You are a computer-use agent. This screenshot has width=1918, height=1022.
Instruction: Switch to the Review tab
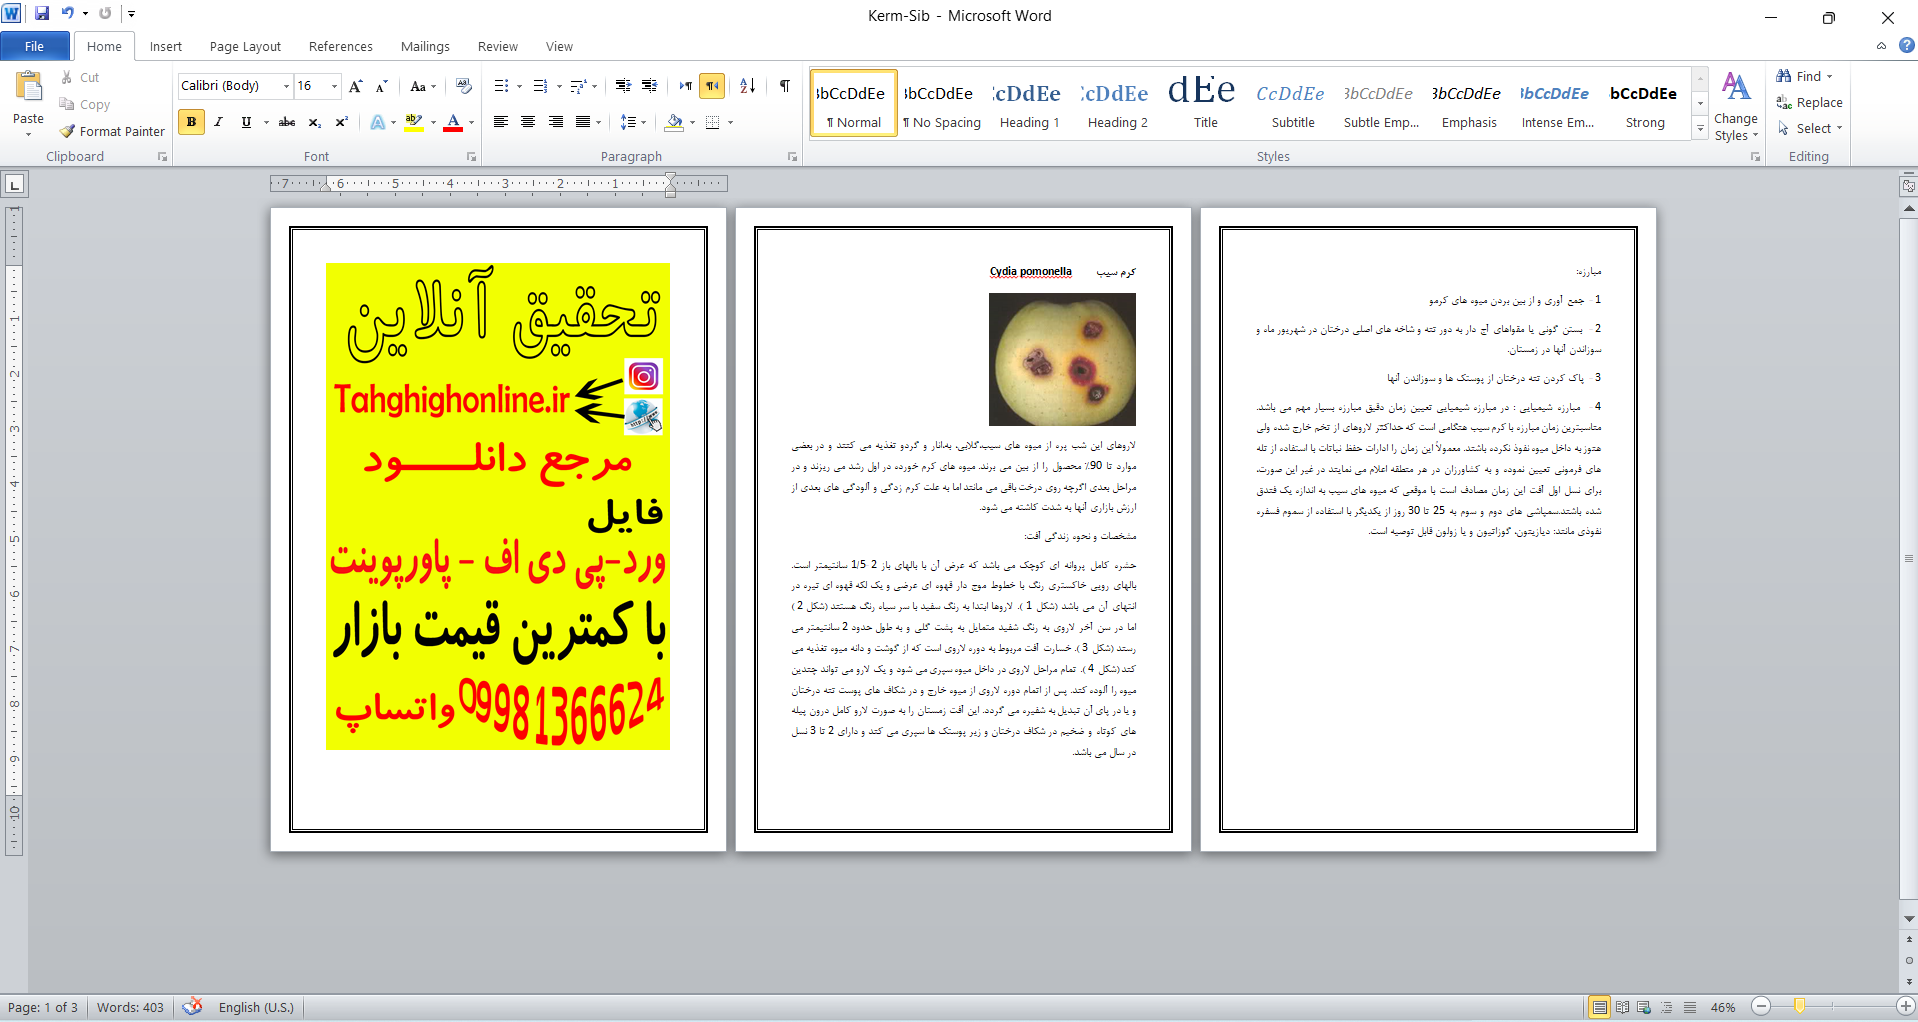tap(497, 46)
